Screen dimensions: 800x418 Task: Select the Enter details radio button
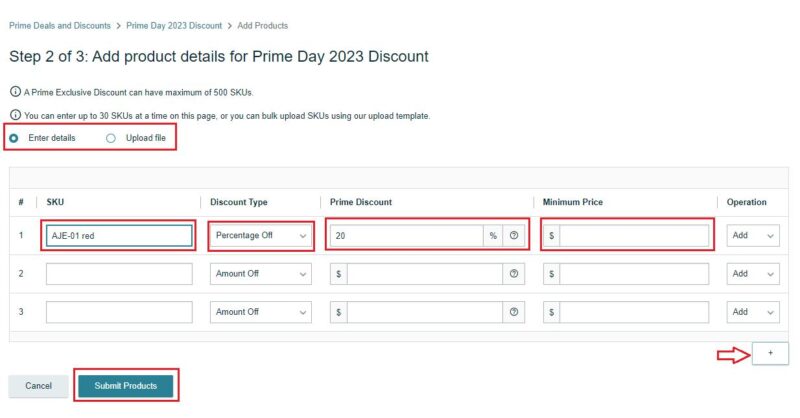pos(14,138)
